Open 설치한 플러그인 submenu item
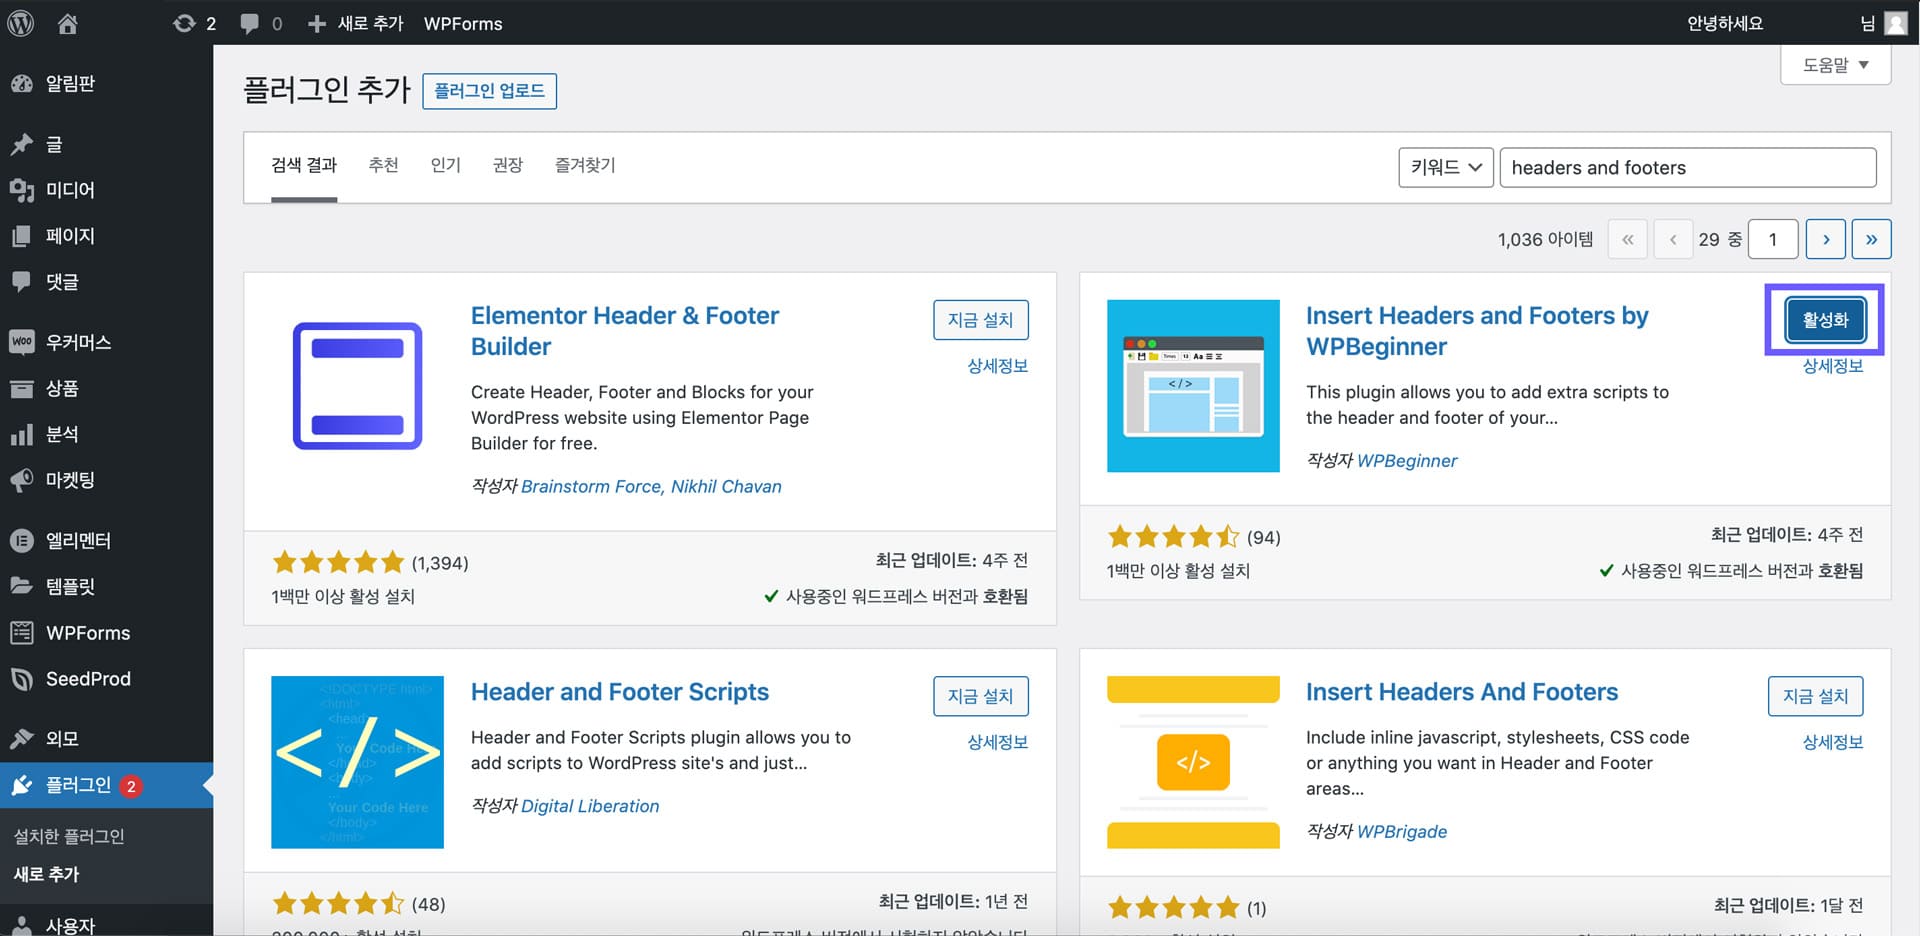 69,836
